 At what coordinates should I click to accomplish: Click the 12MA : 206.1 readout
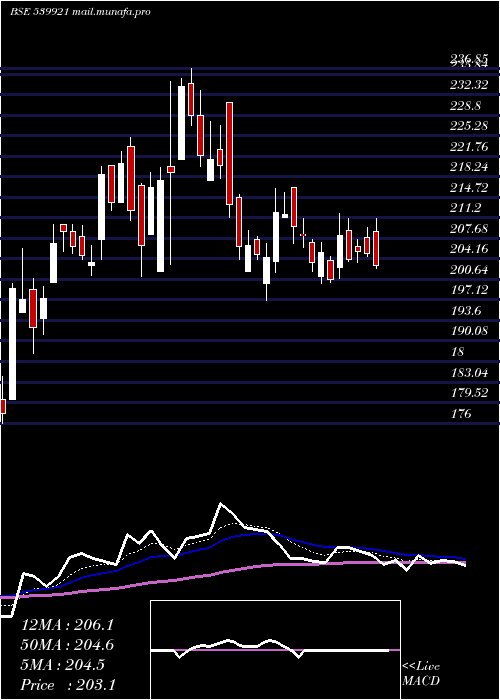click(67, 625)
